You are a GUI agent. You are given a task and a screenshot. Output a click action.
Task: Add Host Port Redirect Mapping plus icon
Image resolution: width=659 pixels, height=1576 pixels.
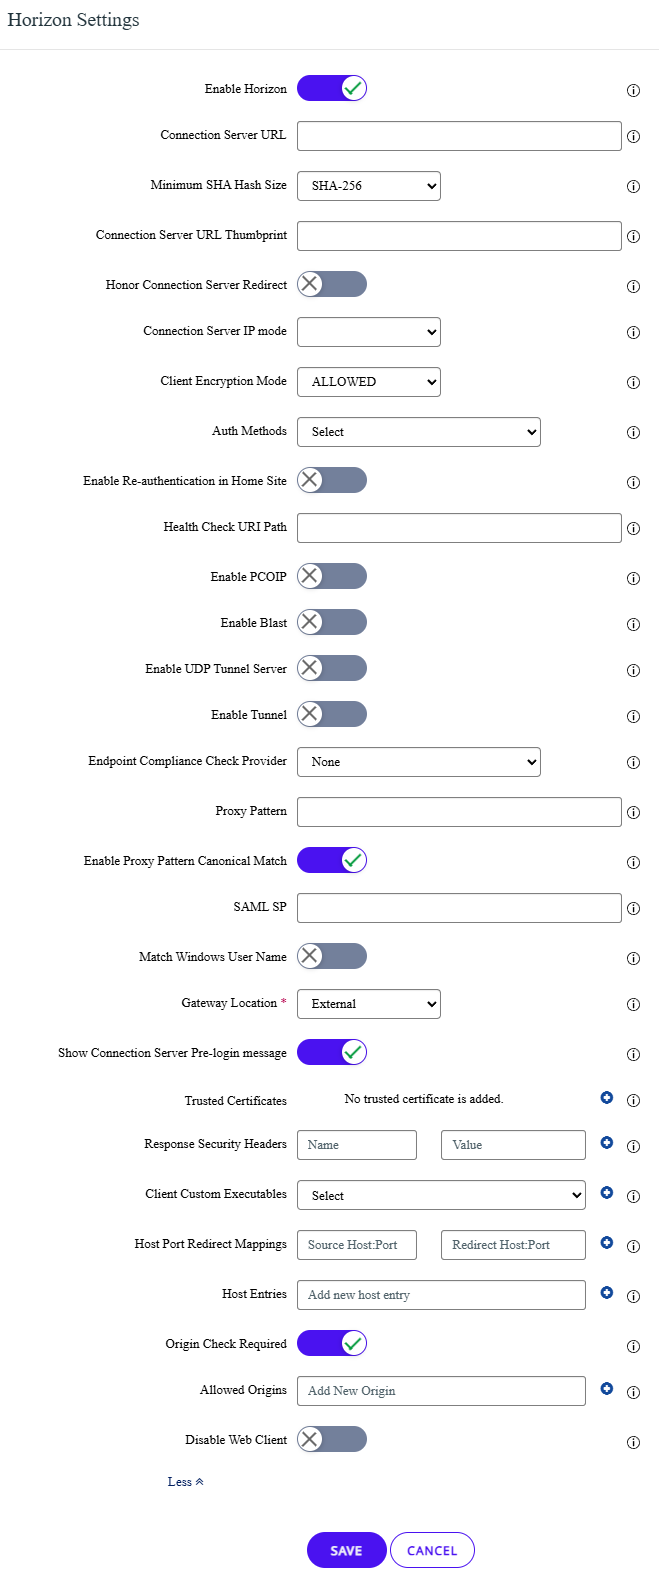click(x=607, y=1242)
